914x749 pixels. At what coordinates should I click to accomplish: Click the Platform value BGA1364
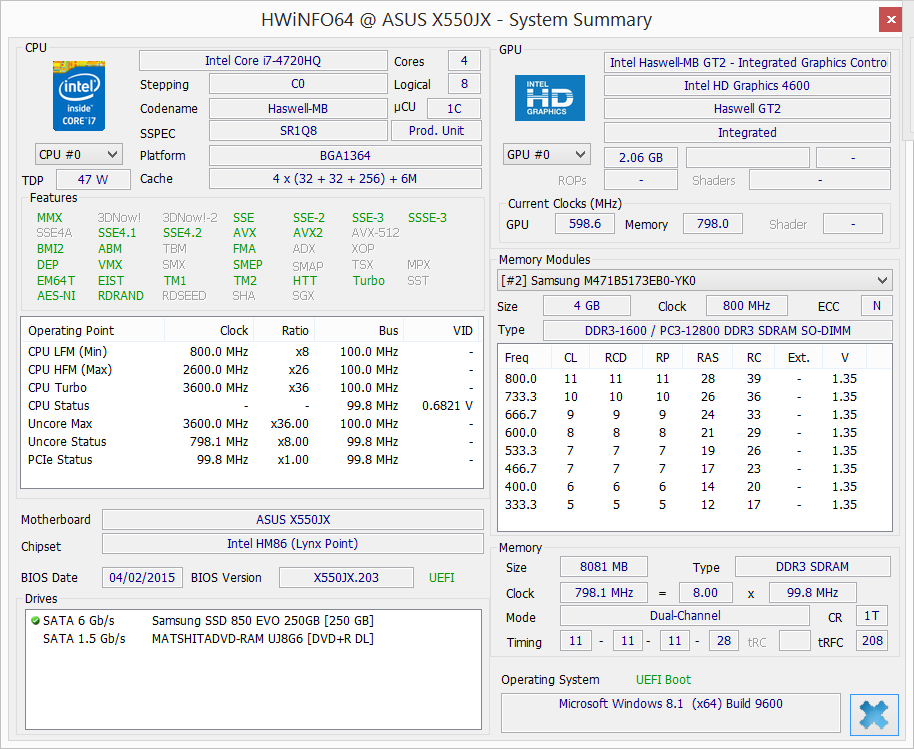pos(345,156)
